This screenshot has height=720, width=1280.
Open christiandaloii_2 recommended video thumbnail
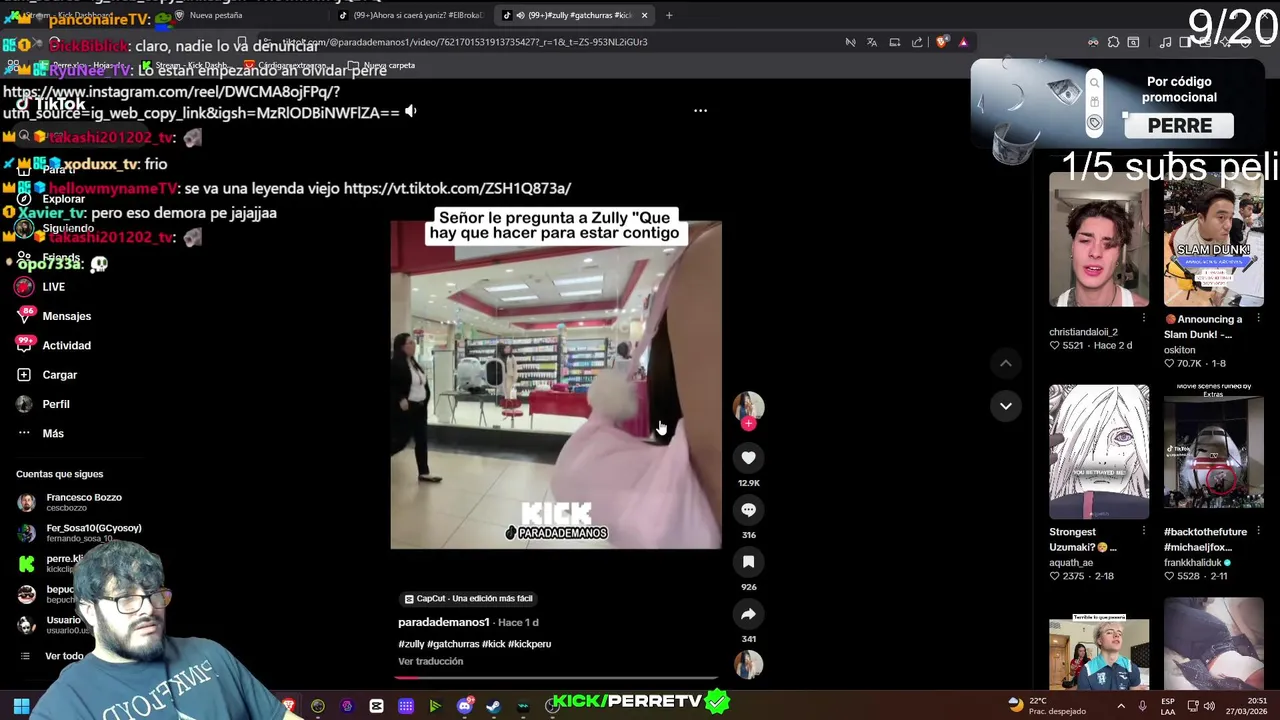(1099, 240)
